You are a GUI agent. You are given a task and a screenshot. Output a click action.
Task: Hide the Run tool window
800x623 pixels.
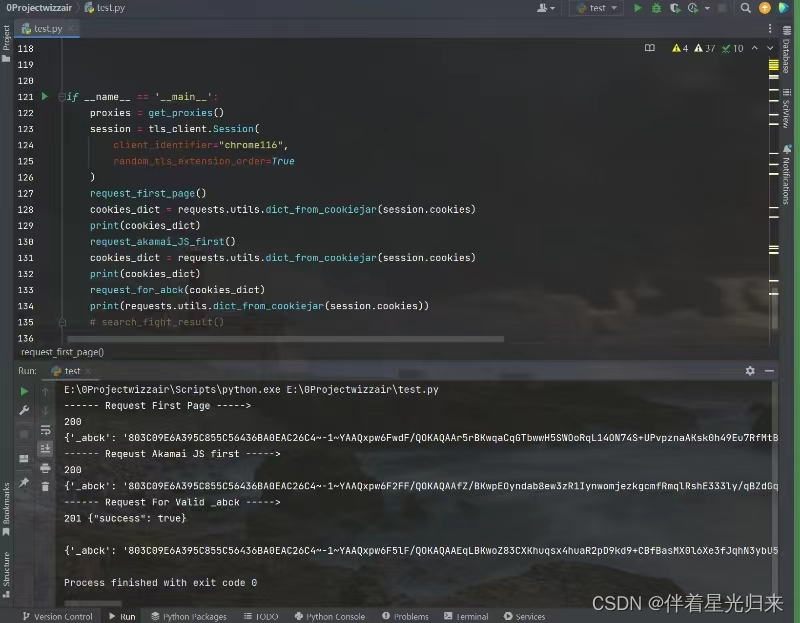point(769,371)
